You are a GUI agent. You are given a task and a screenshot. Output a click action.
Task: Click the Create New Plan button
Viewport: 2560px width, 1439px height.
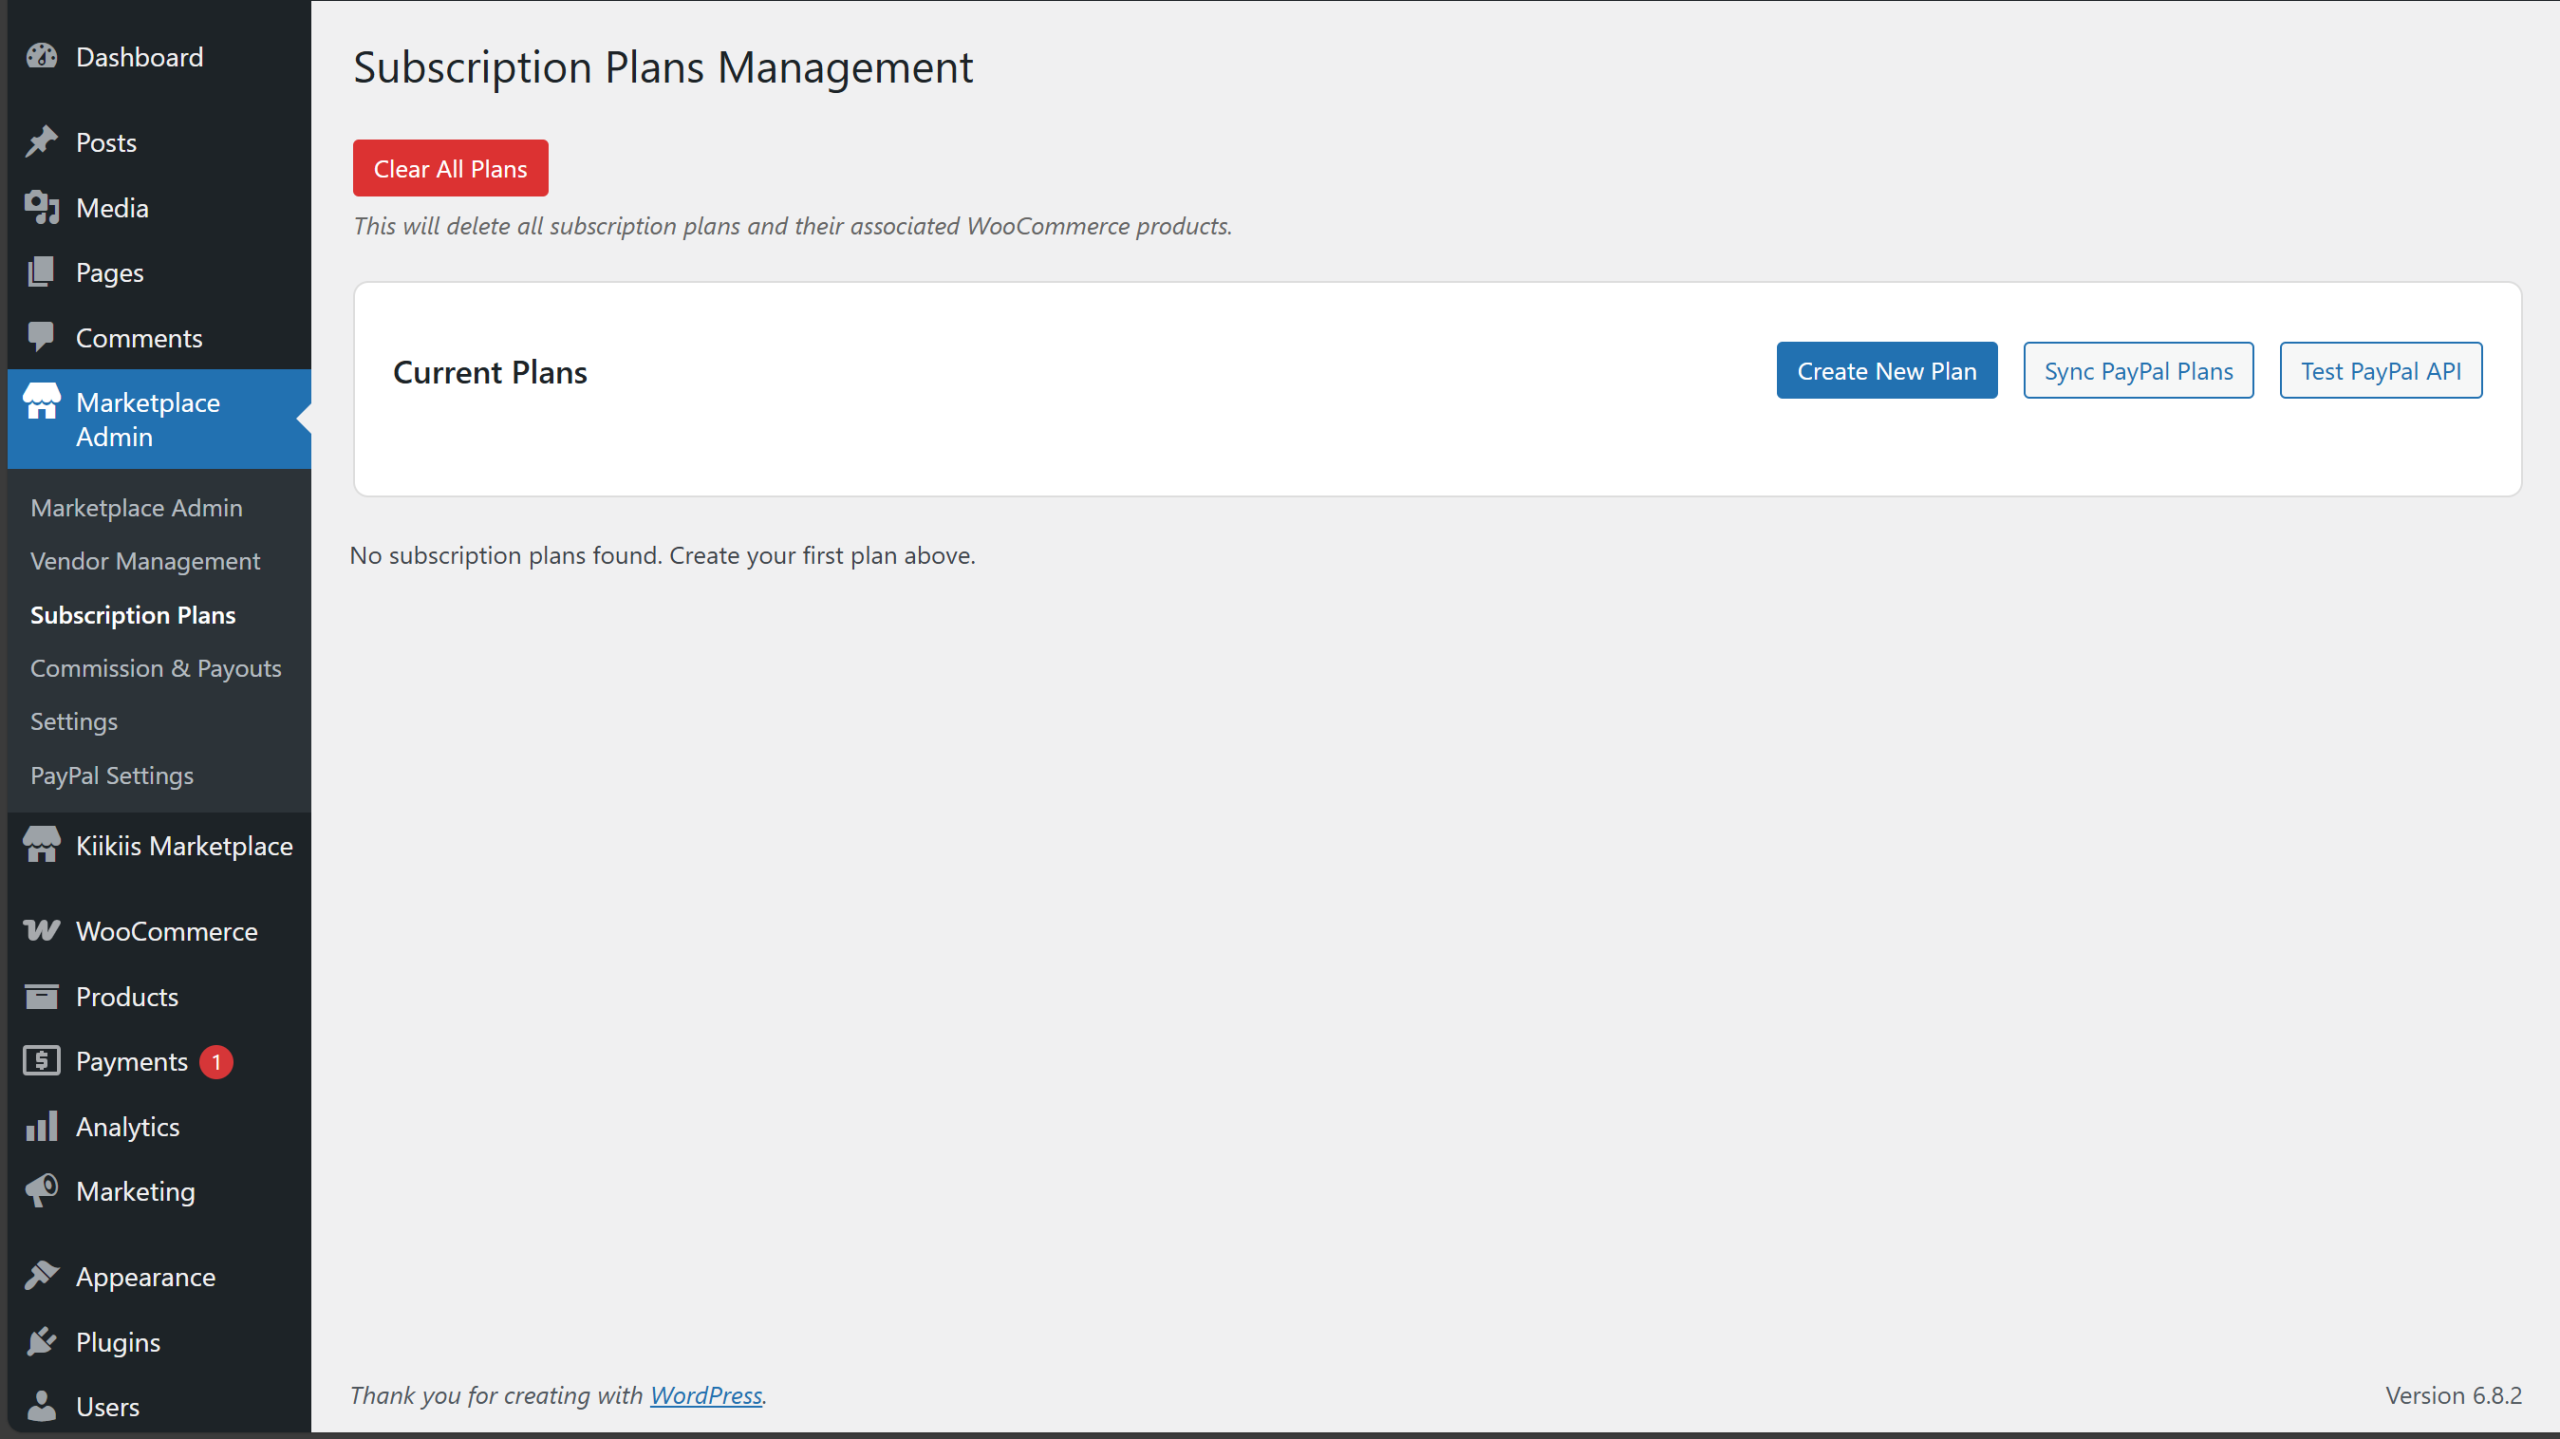click(1886, 370)
